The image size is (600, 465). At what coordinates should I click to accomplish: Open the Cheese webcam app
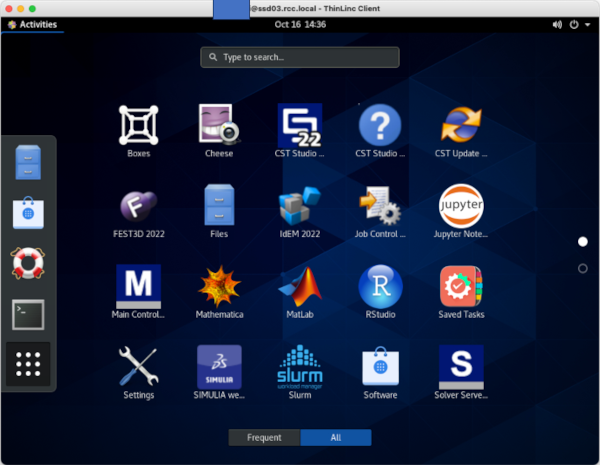point(219,126)
